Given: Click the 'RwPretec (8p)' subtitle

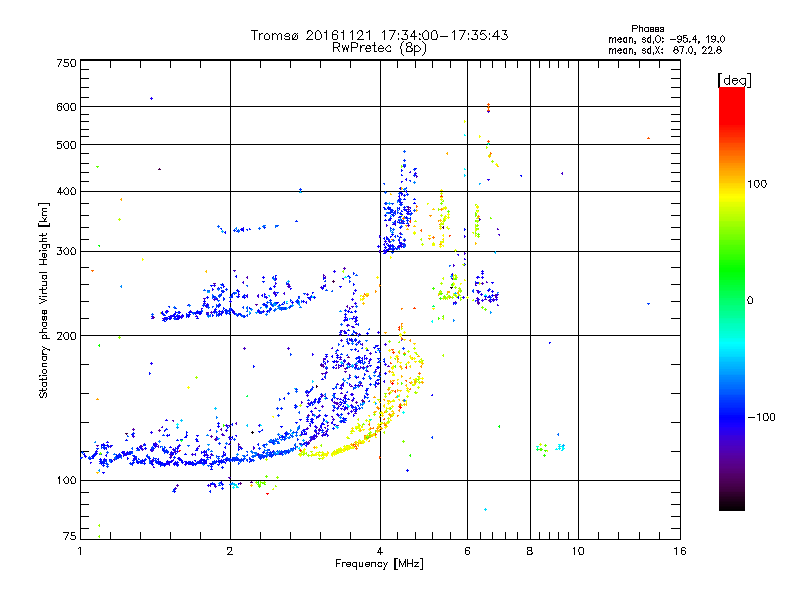Looking at the screenshot, I should pos(379,48).
